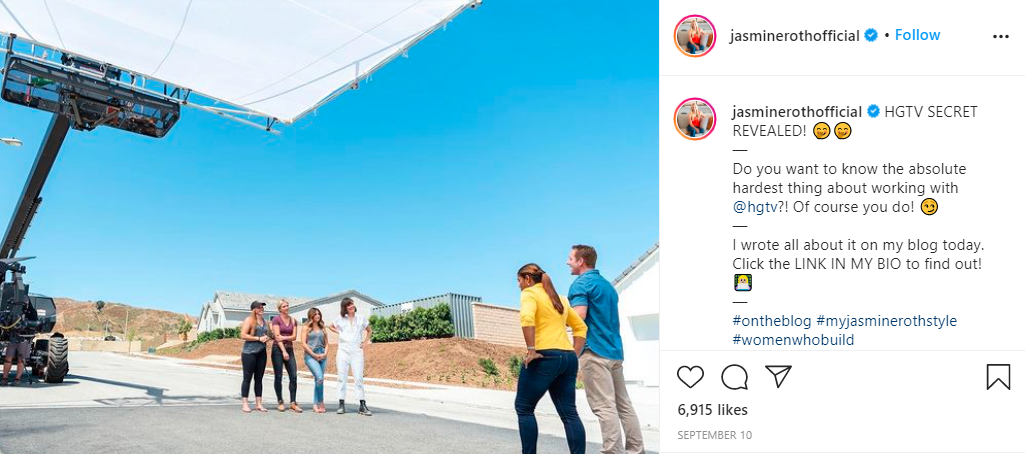Viewport: 1025px width, 454px height.
Task: Open the three-dot more options menu
Action: click(x=1001, y=37)
